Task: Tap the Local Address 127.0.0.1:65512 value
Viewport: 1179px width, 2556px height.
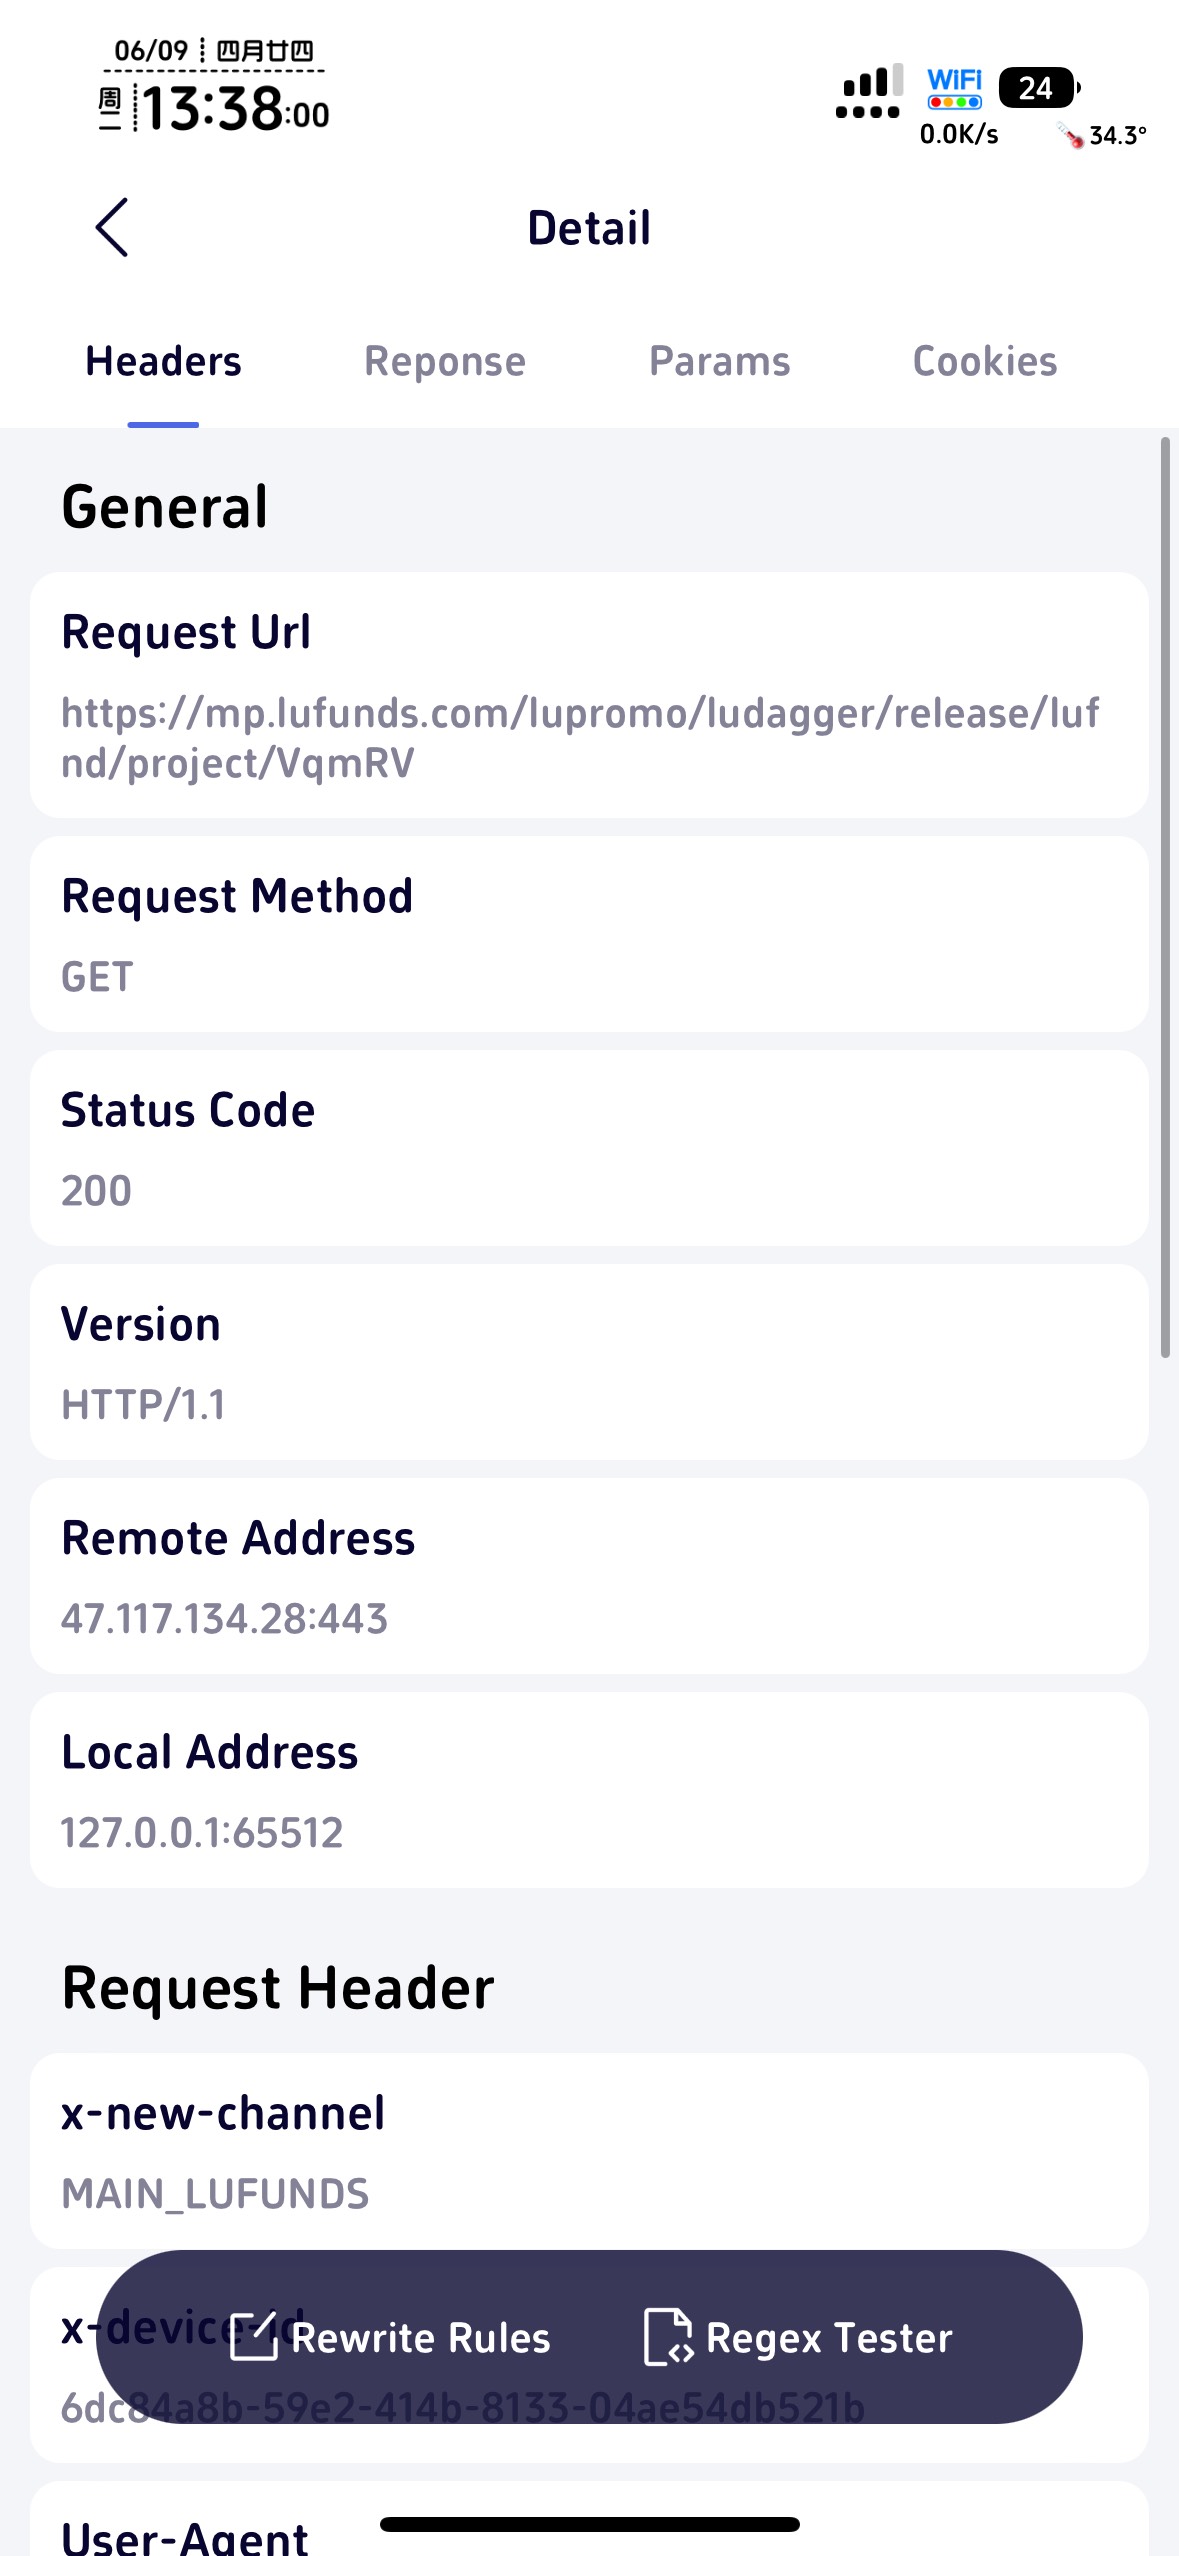Action: [202, 1832]
